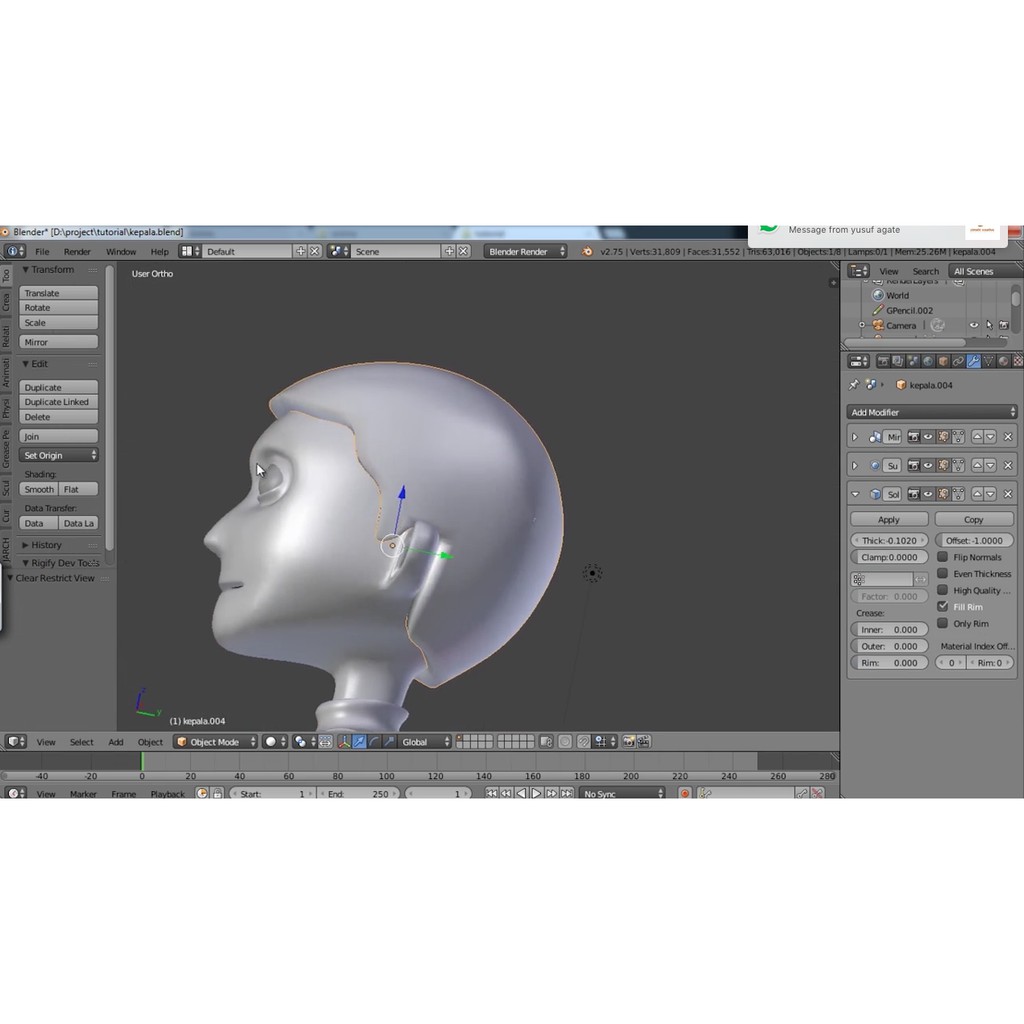The height and width of the screenshot is (1024, 1024).
Task: Open the Add Modifier dropdown
Action: [x=931, y=412]
